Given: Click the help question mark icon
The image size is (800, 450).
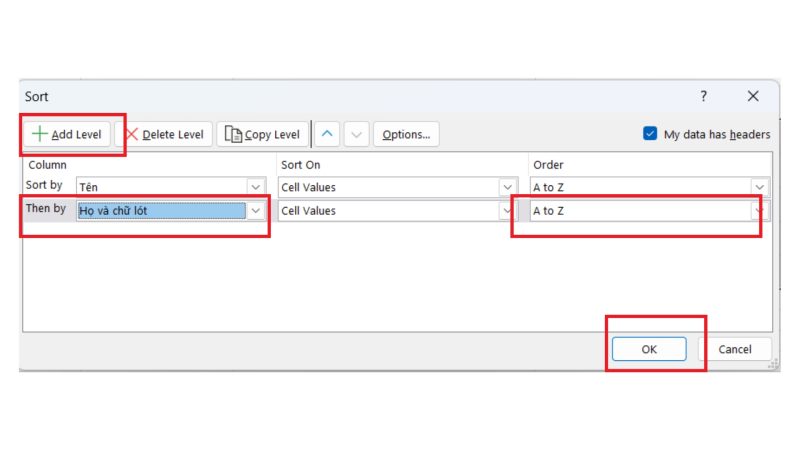Looking at the screenshot, I should (704, 96).
